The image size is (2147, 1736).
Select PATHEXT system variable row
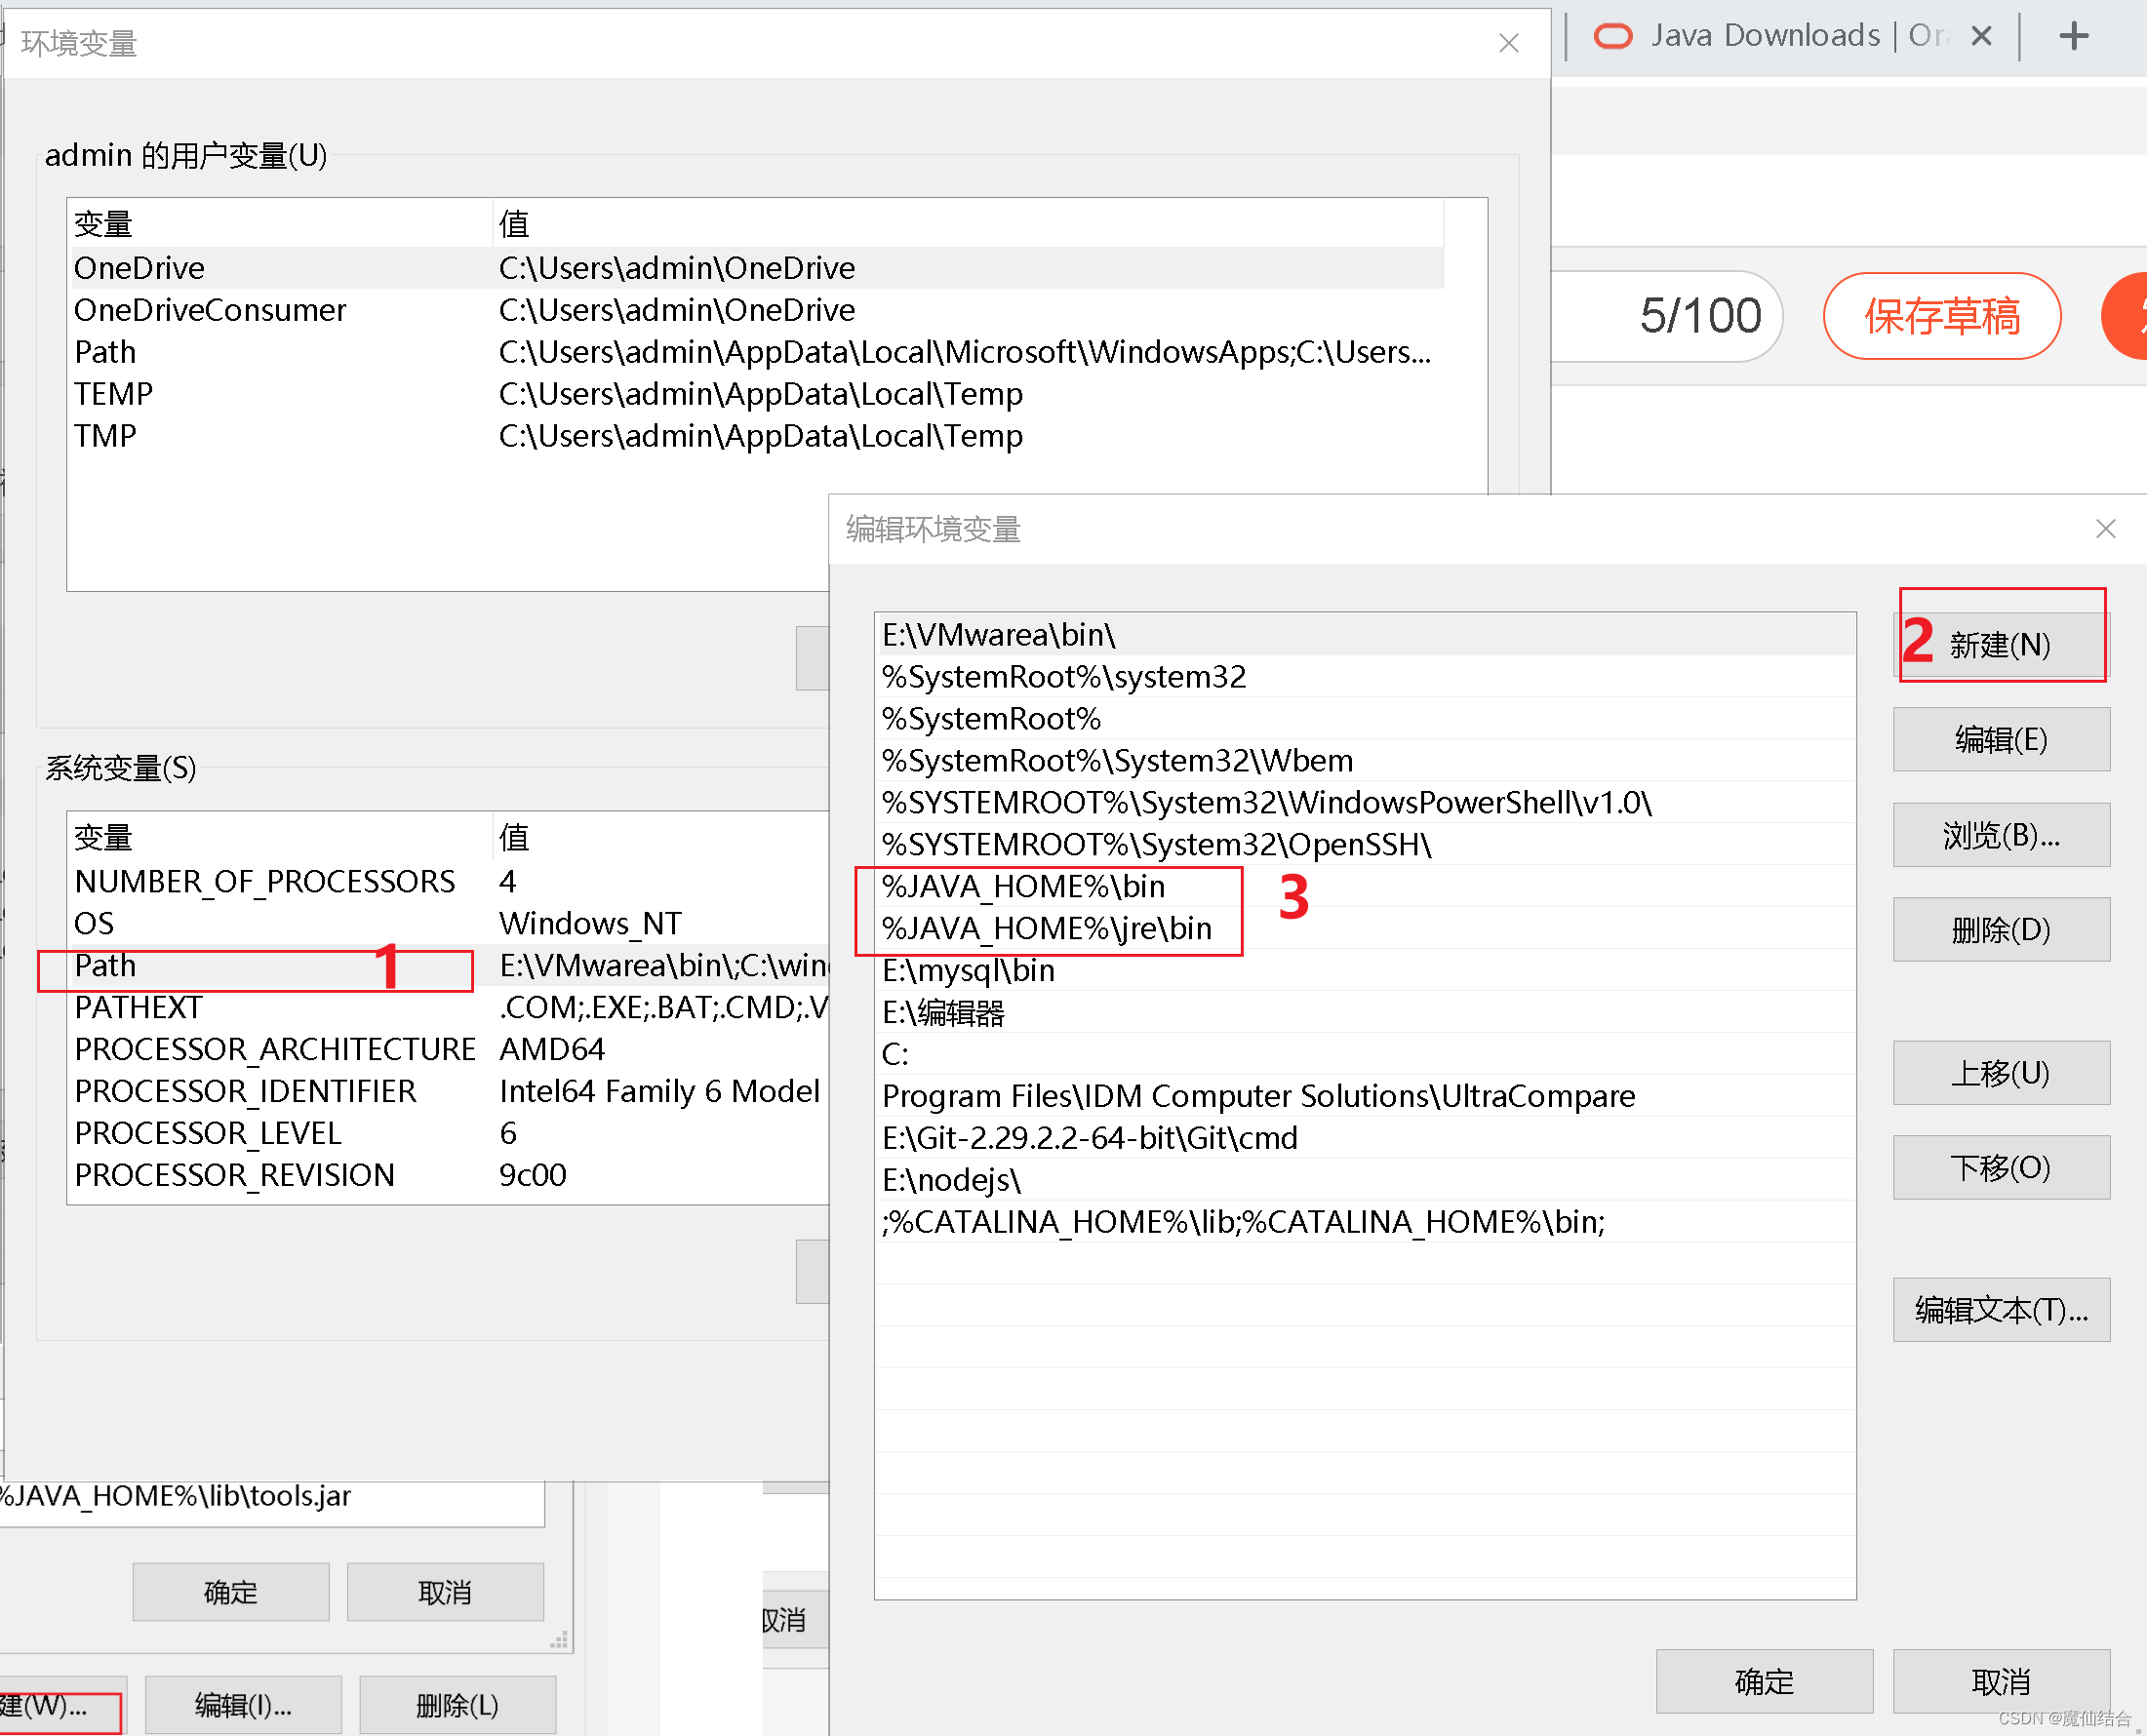click(449, 1008)
